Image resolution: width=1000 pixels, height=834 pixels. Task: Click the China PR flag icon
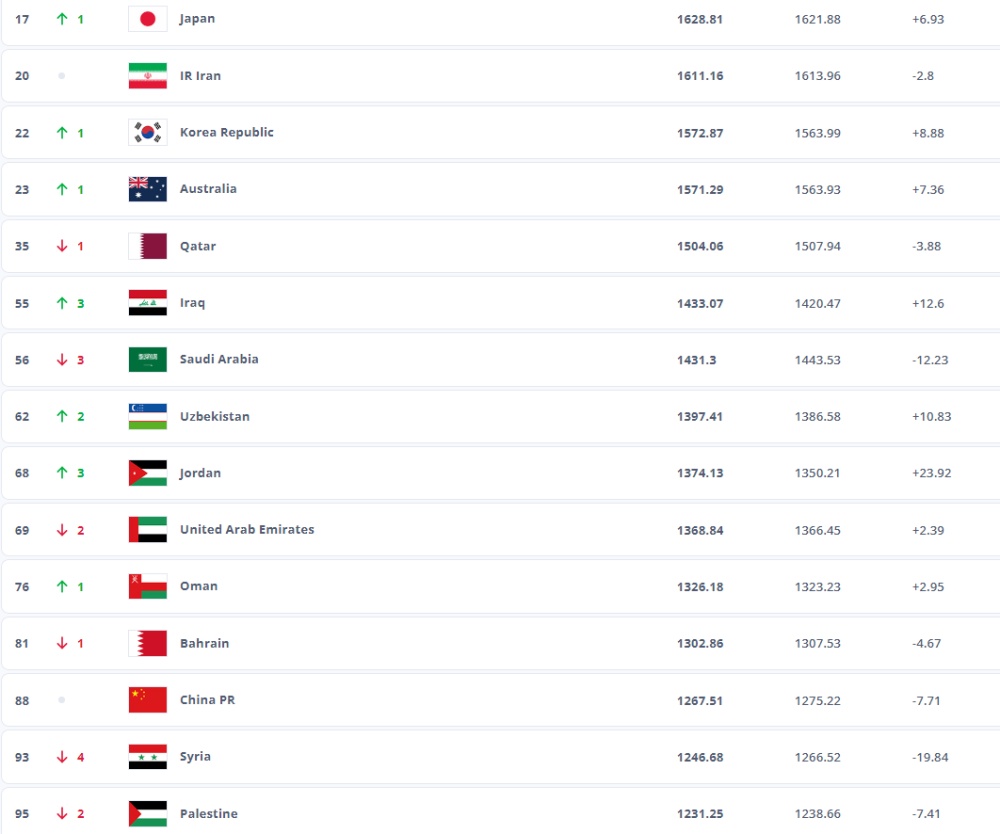coord(147,700)
